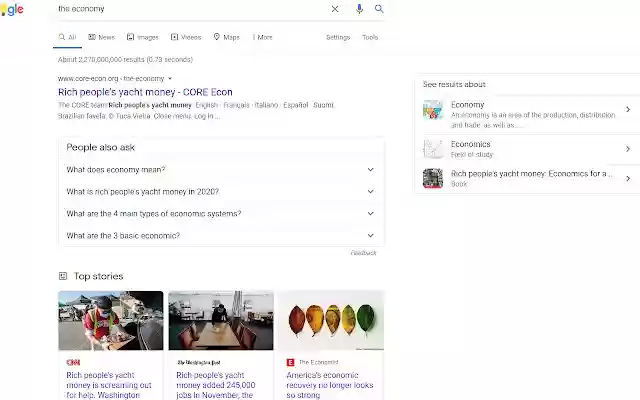Open search Settings
Image resolution: width=640 pixels, height=400 pixels.
[x=338, y=37]
